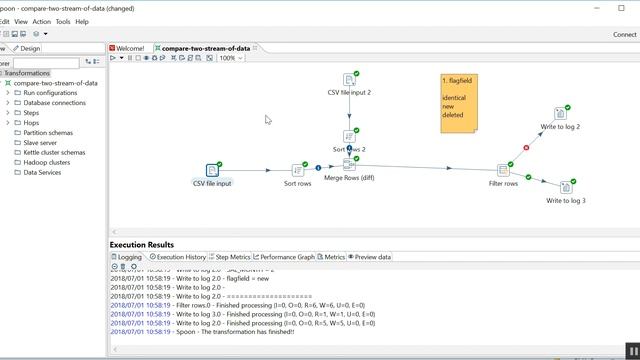Click the save-as toolbar icon
The width and height of the screenshot is (640, 360).
tap(23, 34)
